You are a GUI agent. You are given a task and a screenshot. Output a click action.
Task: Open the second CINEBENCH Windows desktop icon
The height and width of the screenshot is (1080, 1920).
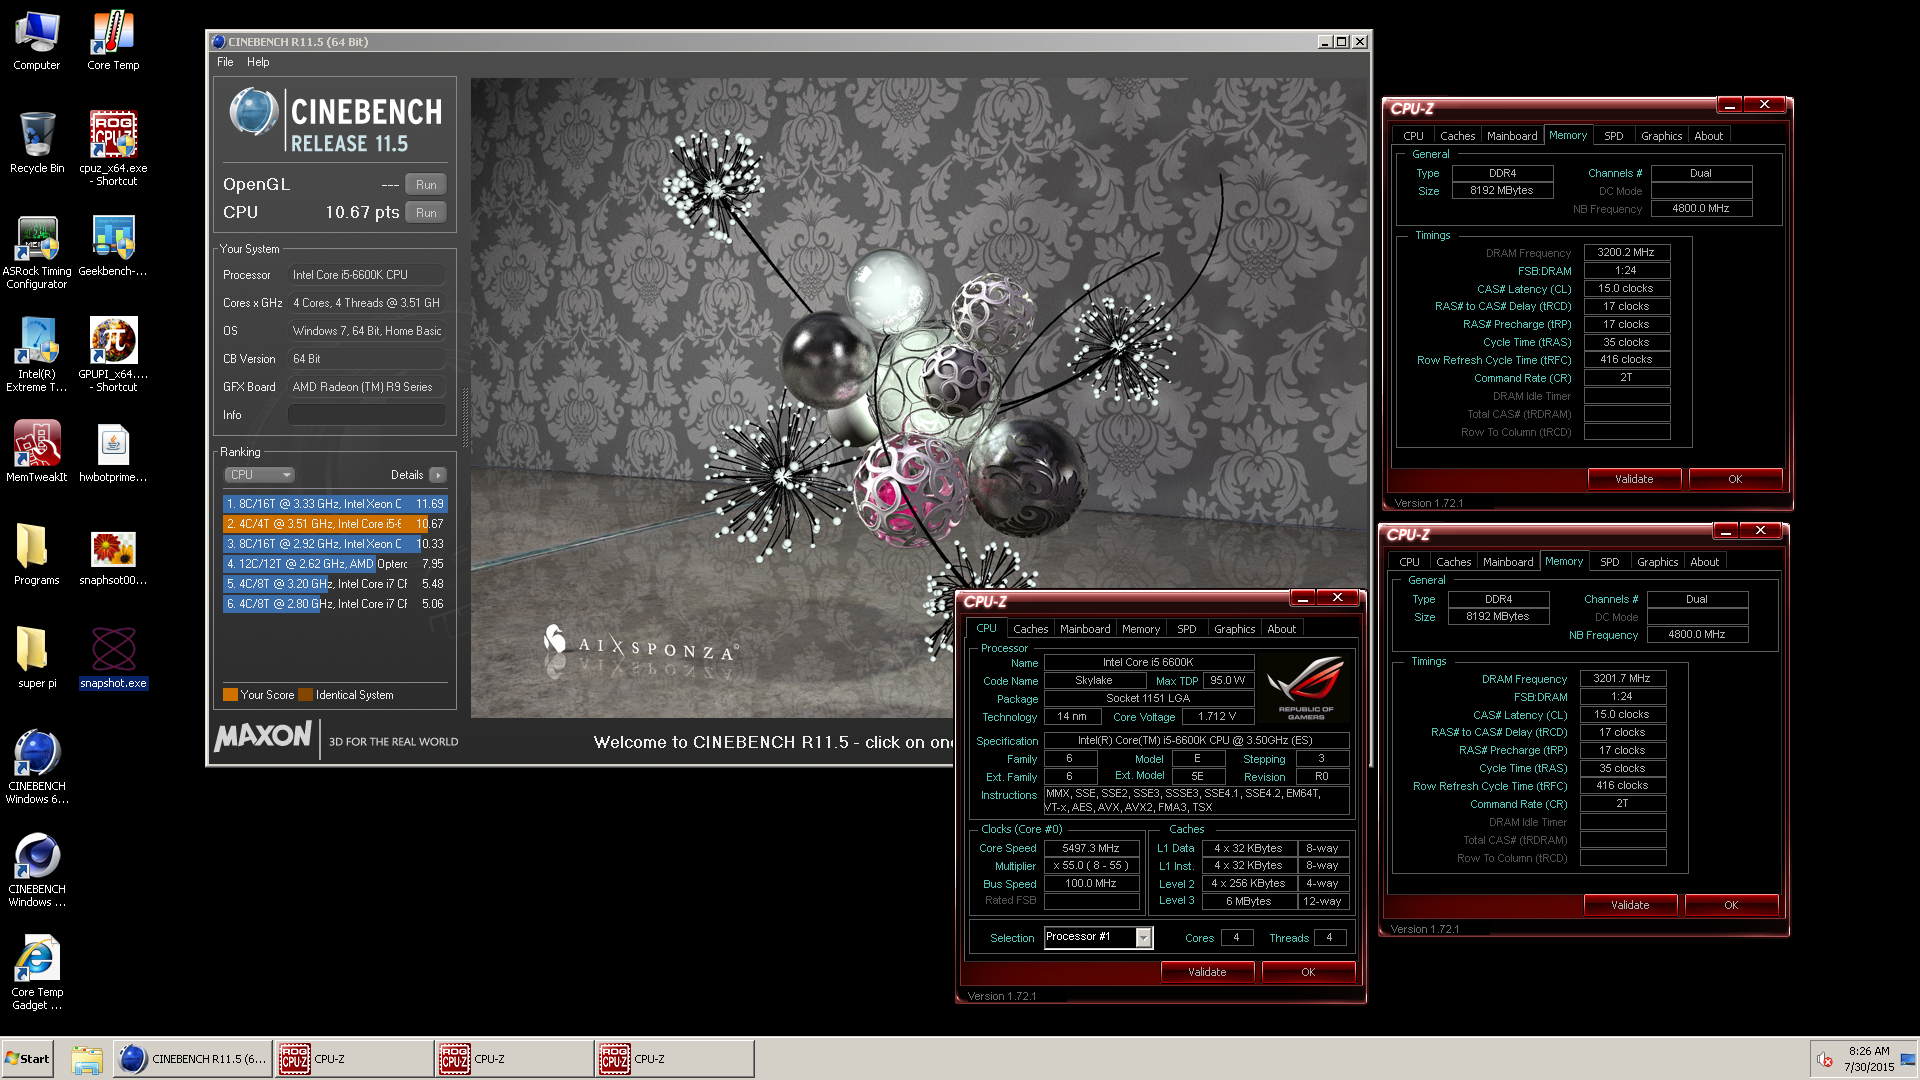[37, 870]
